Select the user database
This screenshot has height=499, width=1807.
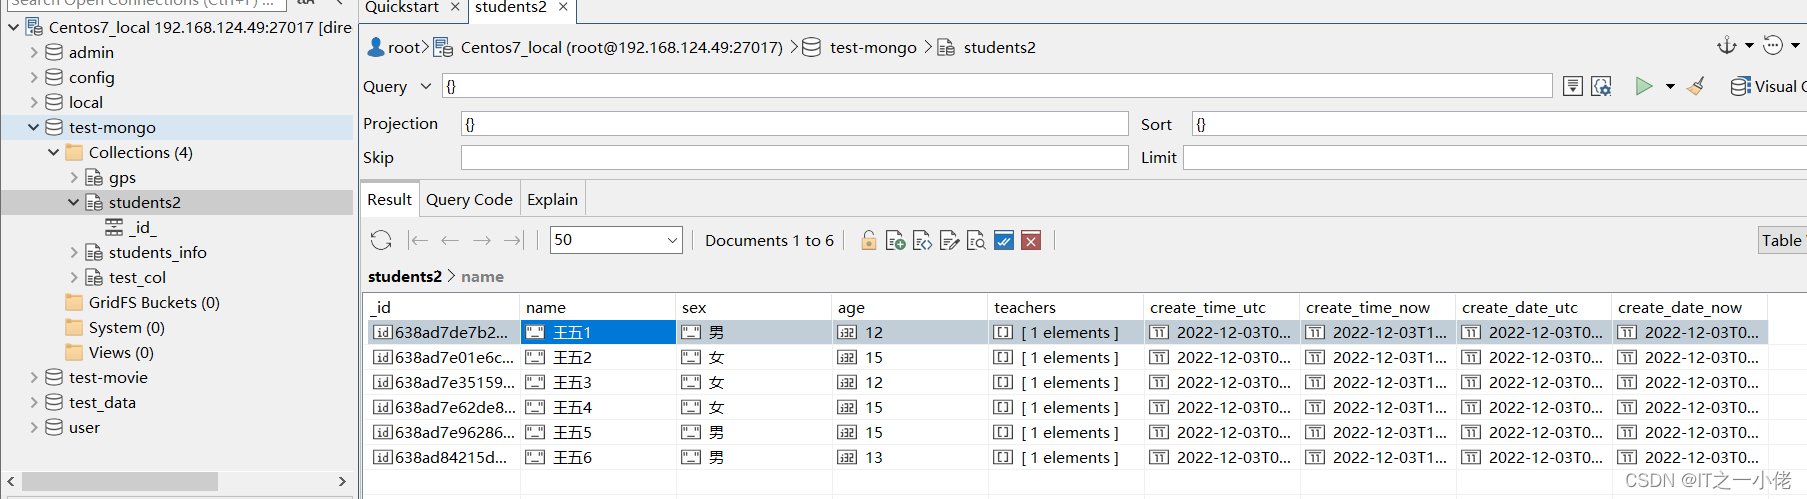(x=84, y=427)
